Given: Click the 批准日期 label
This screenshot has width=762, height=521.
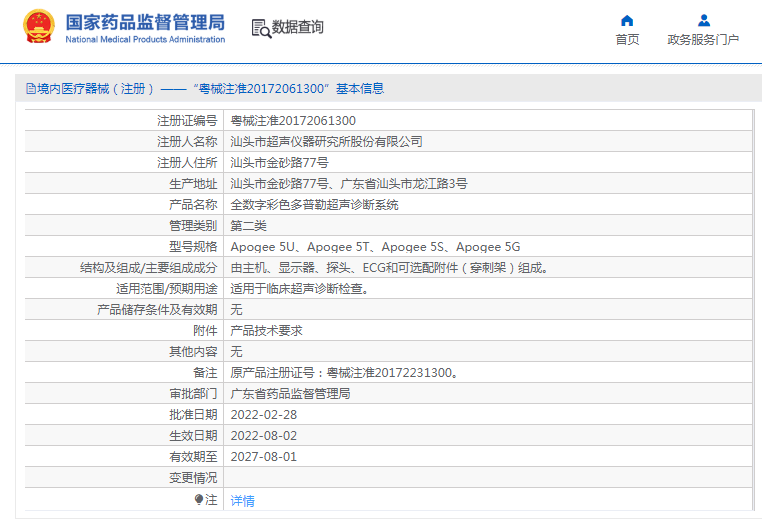Looking at the screenshot, I should pos(193,415).
